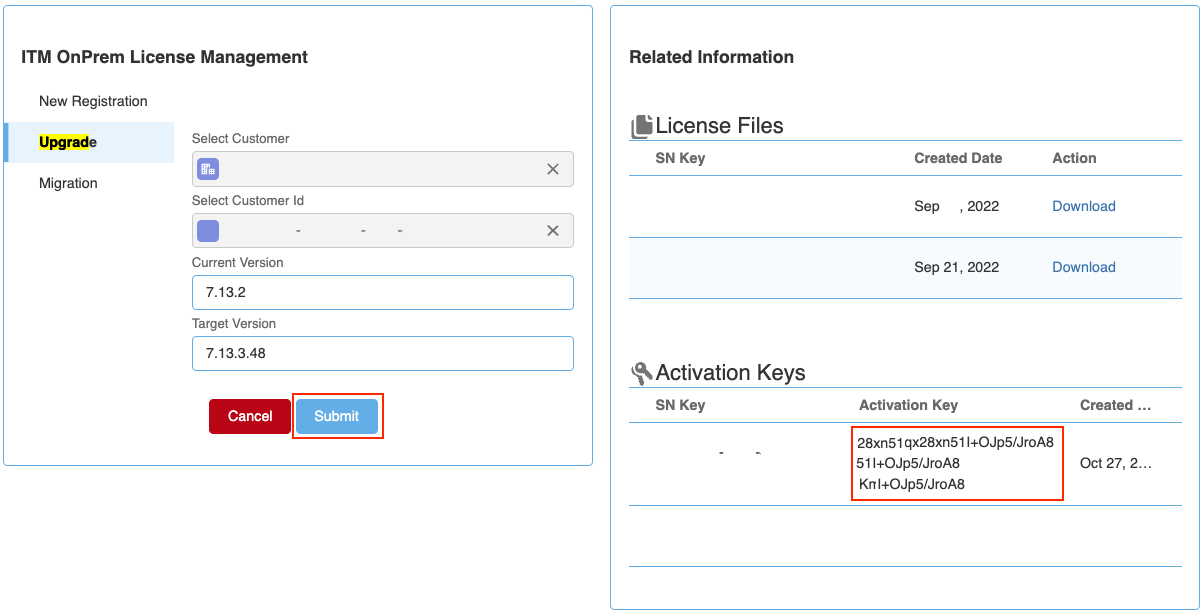1203x615 pixels.
Task: Click the Current Version input showing 7.13.2
Action: [x=382, y=293]
